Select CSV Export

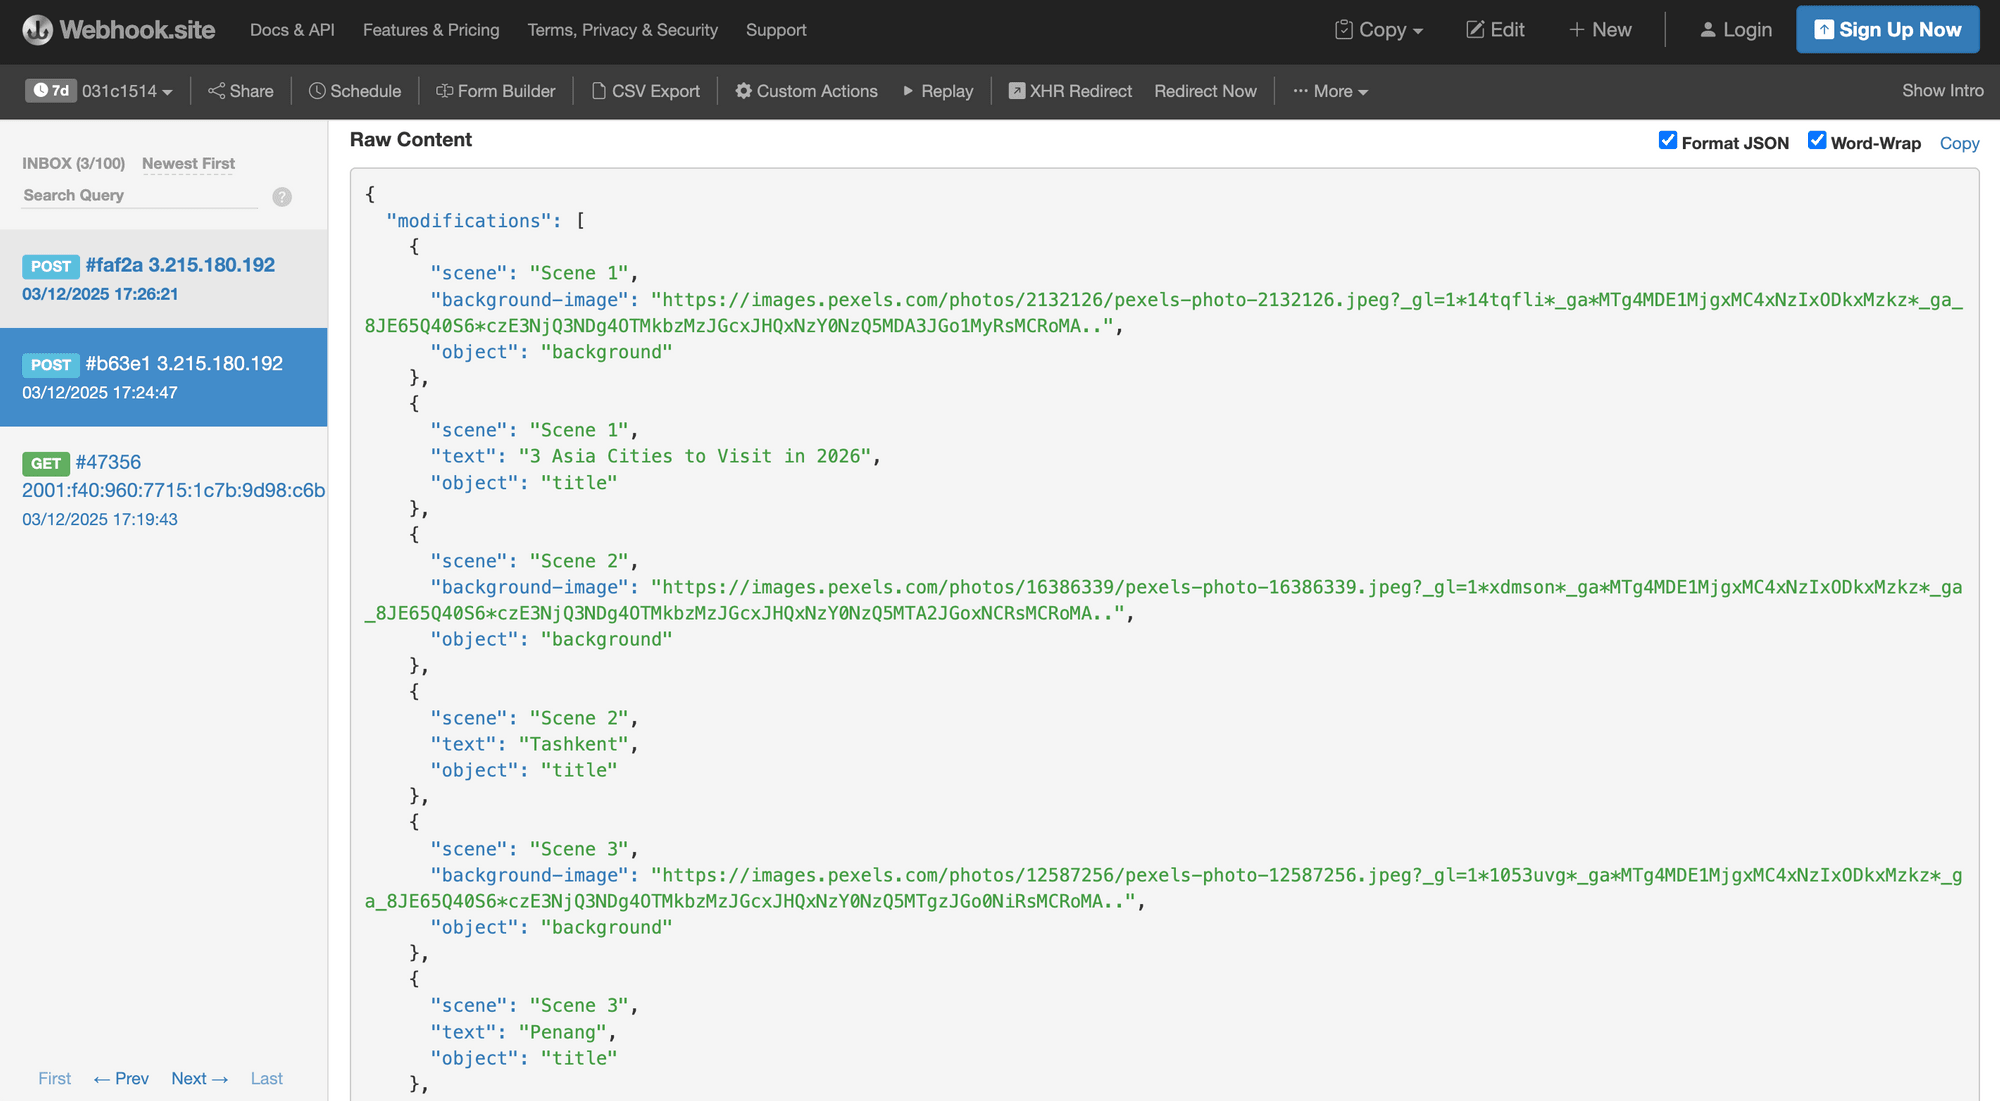click(645, 91)
